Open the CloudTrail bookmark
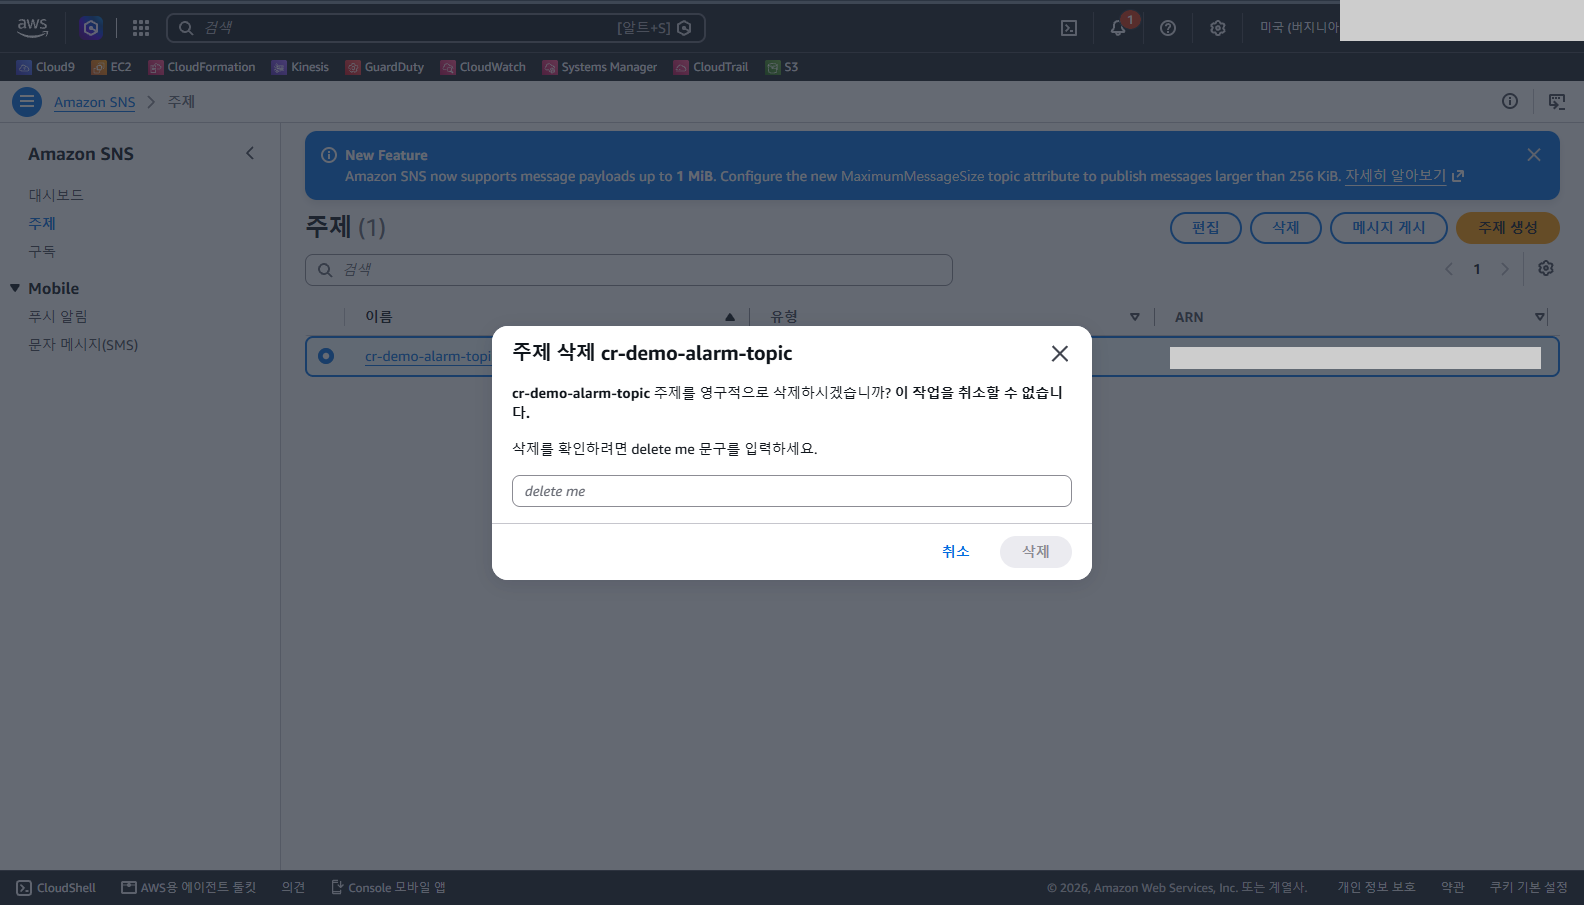This screenshot has width=1584, height=905. coord(711,67)
